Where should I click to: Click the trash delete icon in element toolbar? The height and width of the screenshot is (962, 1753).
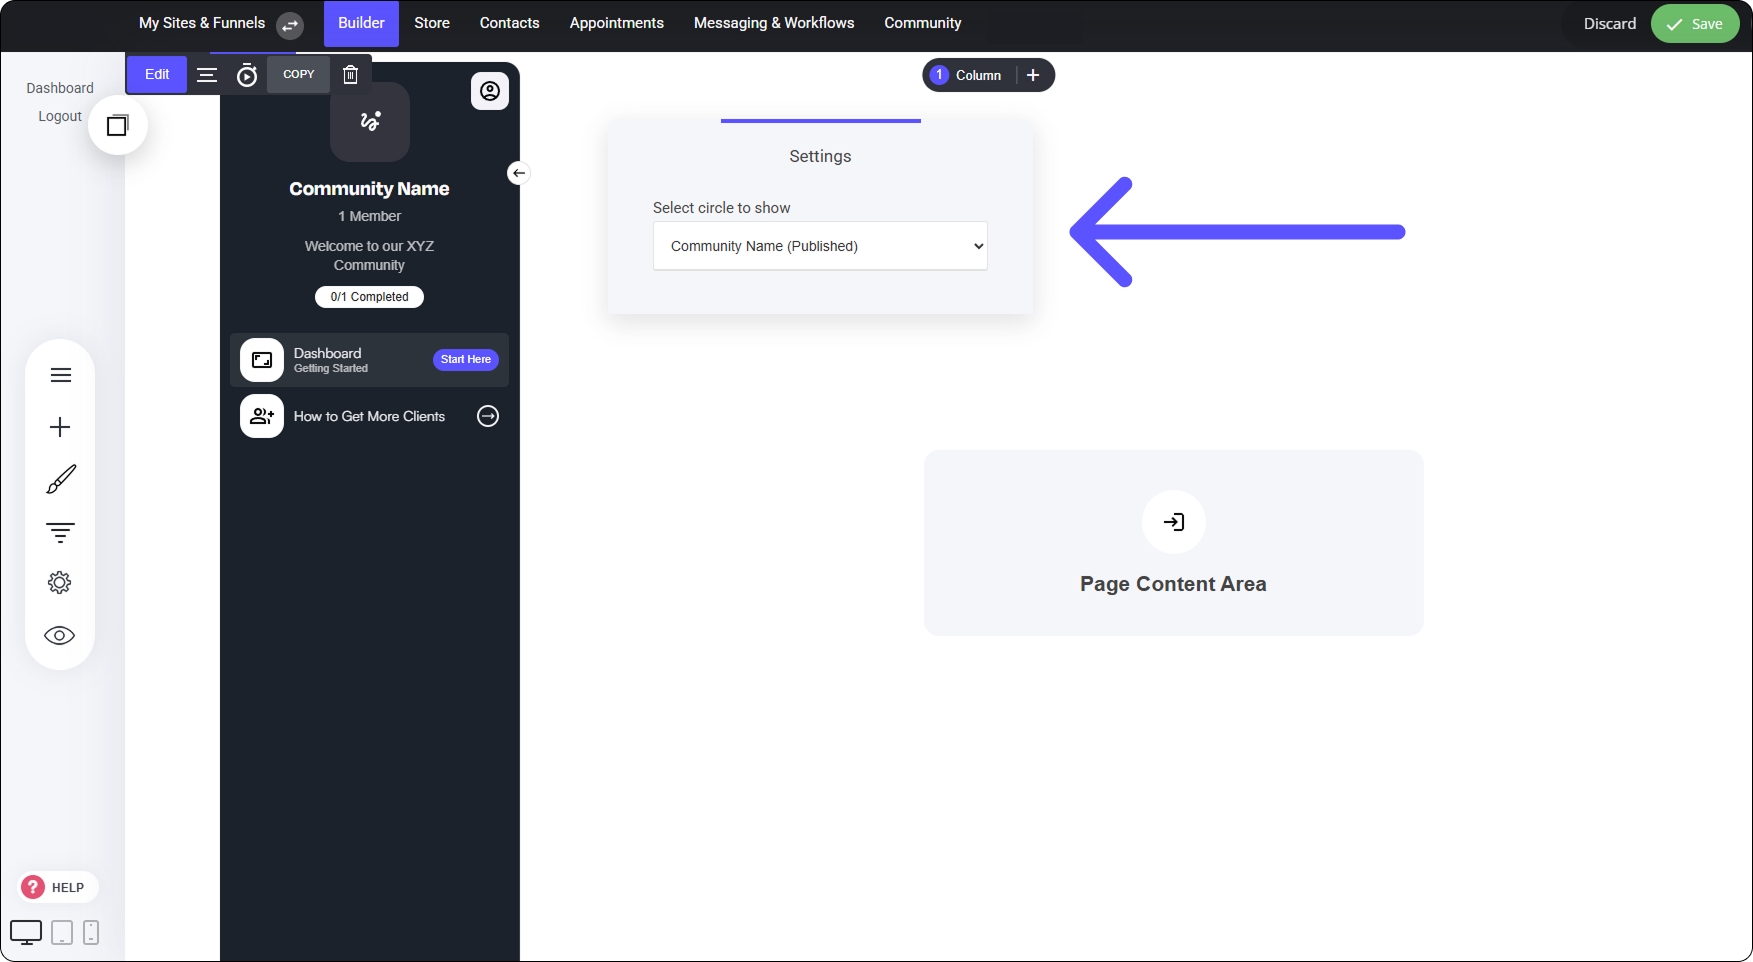pyautogui.click(x=350, y=75)
